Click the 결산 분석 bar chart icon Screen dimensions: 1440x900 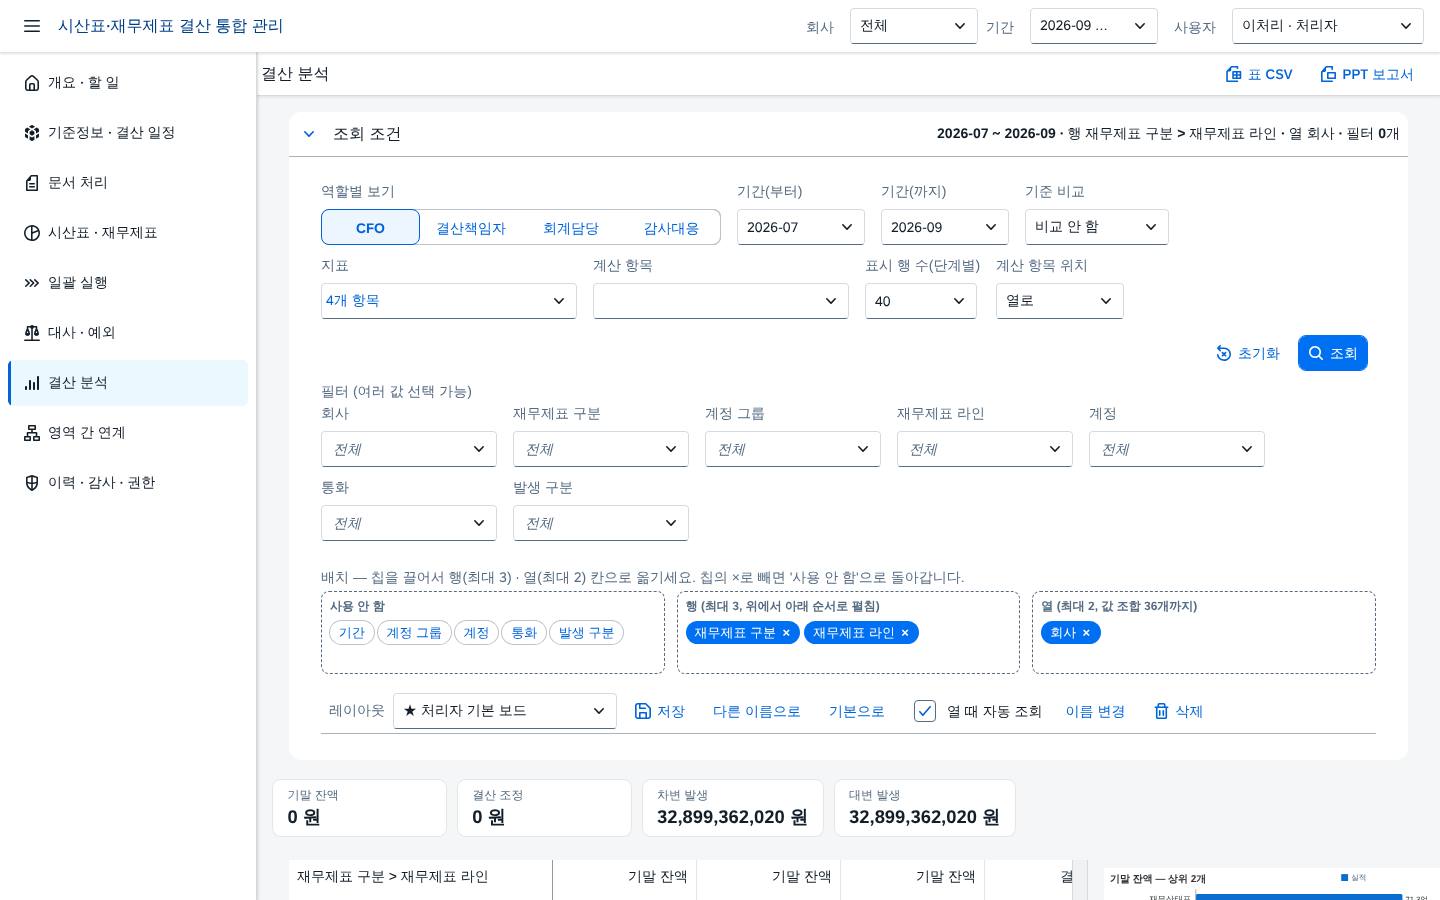tap(32, 383)
